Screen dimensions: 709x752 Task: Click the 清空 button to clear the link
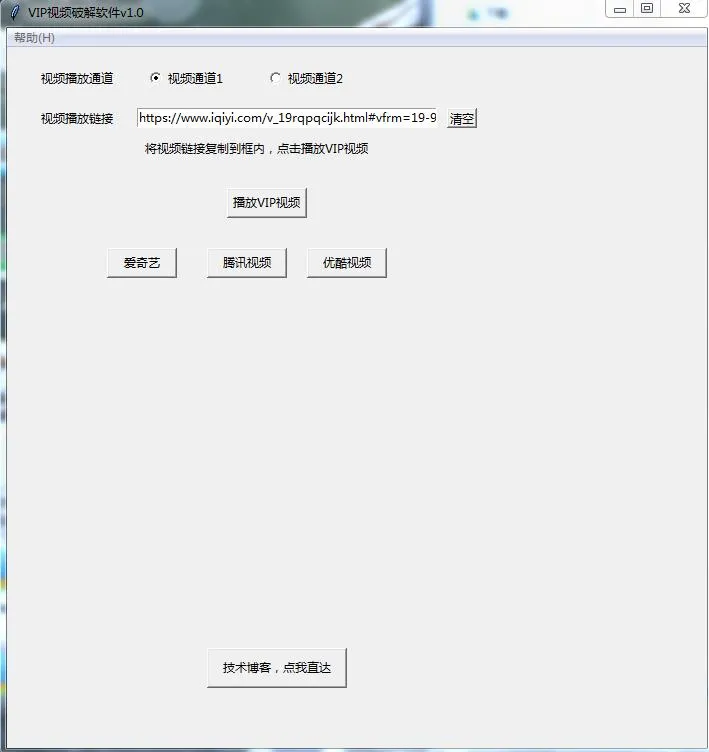pyautogui.click(x=461, y=118)
